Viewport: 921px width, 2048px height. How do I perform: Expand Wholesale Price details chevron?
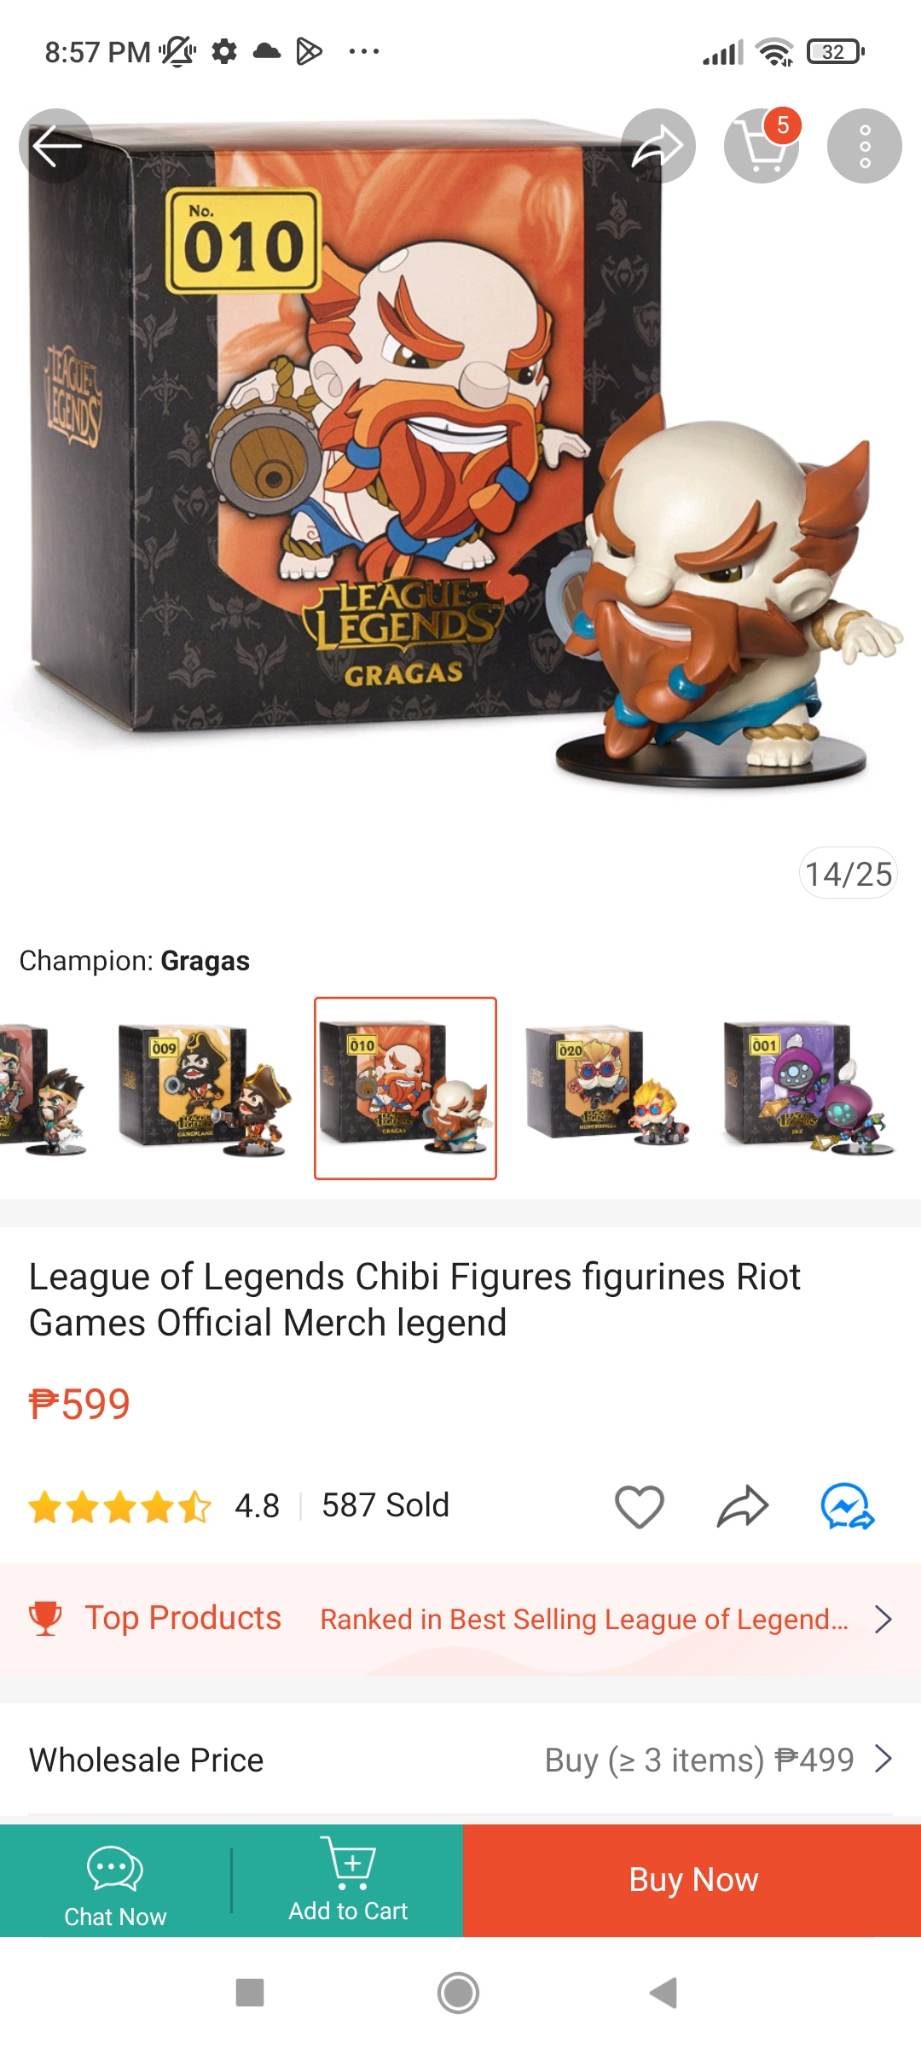click(883, 1758)
